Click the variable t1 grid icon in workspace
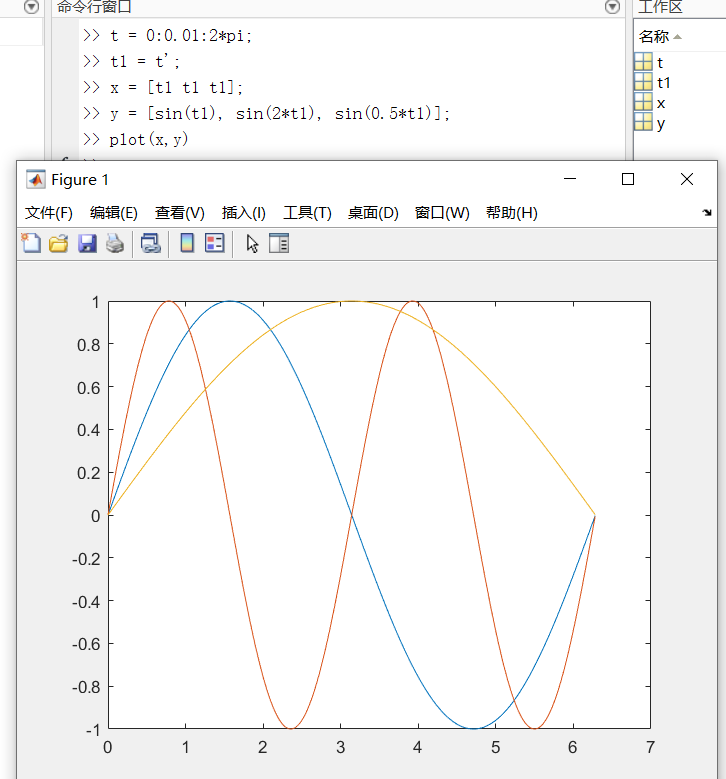This screenshot has width=726, height=779. pos(643,82)
